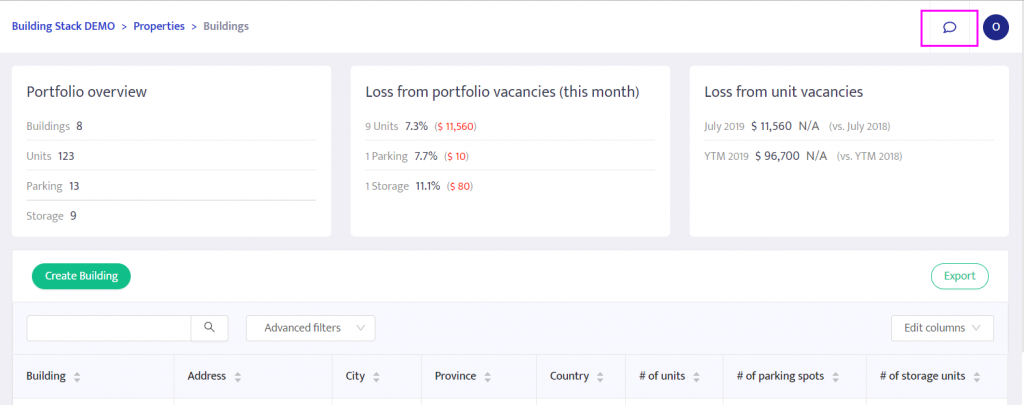Sort by Address column arrows
1024x405 pixels.
pyautogui.click(x=238, y=377)
